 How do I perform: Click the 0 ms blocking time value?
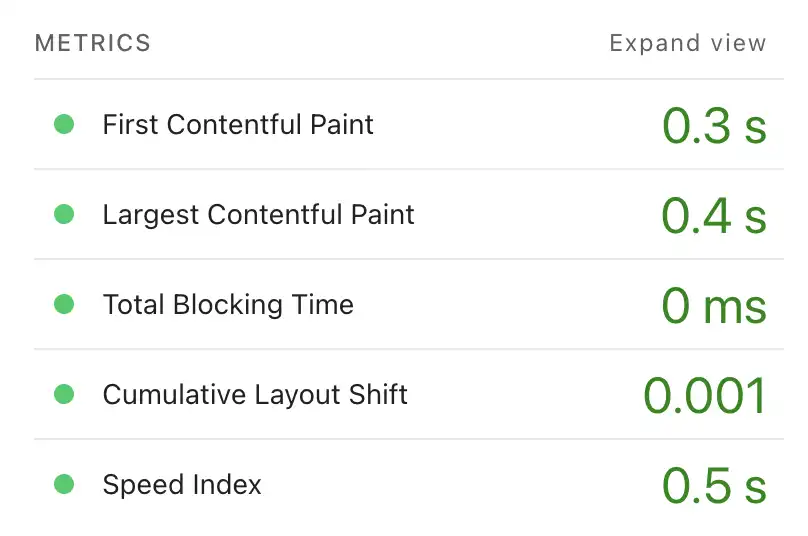[714, 306]
